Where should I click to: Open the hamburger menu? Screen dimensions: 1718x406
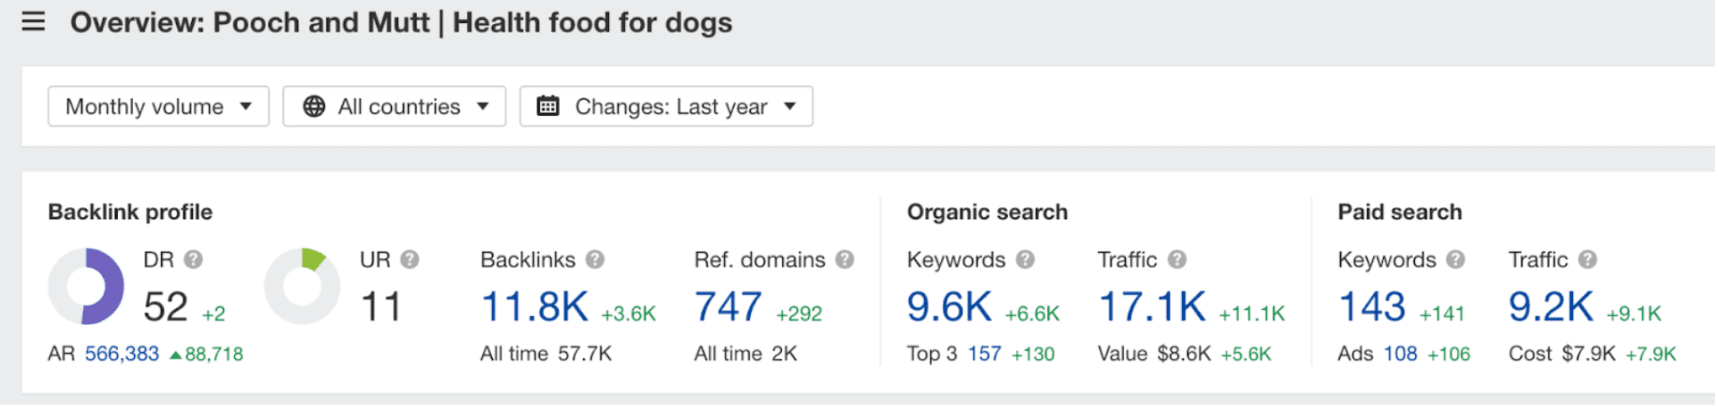pos(33,21)
